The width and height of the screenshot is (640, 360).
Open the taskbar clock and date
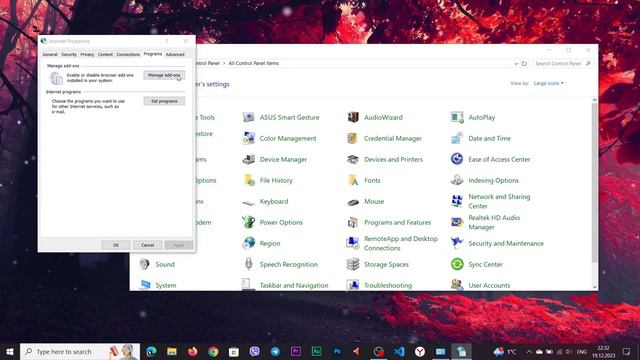tap(603, 351)
